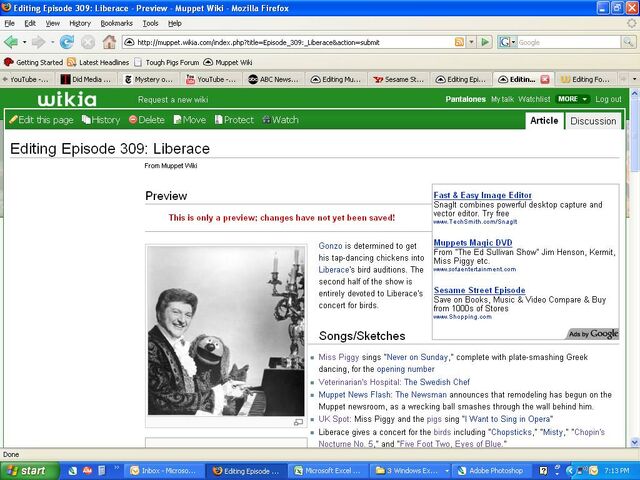Open the Forward history dropdown arrow
The height and width of the screenshot is (480, 640).
[x=52, y=42]
